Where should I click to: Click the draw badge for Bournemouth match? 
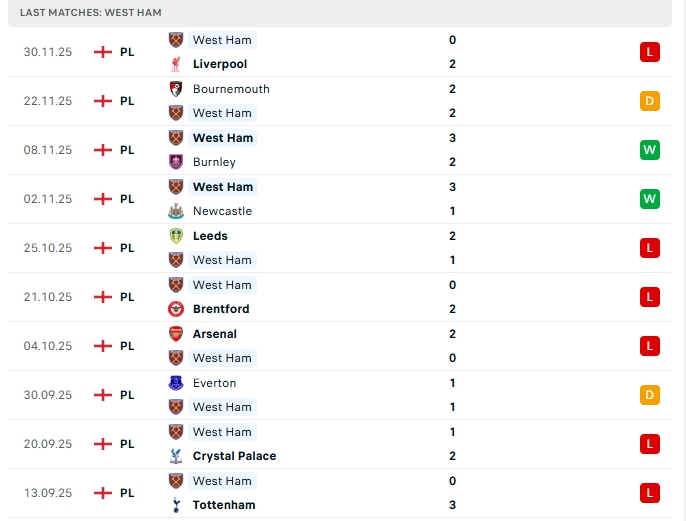[x=650, y=101]
